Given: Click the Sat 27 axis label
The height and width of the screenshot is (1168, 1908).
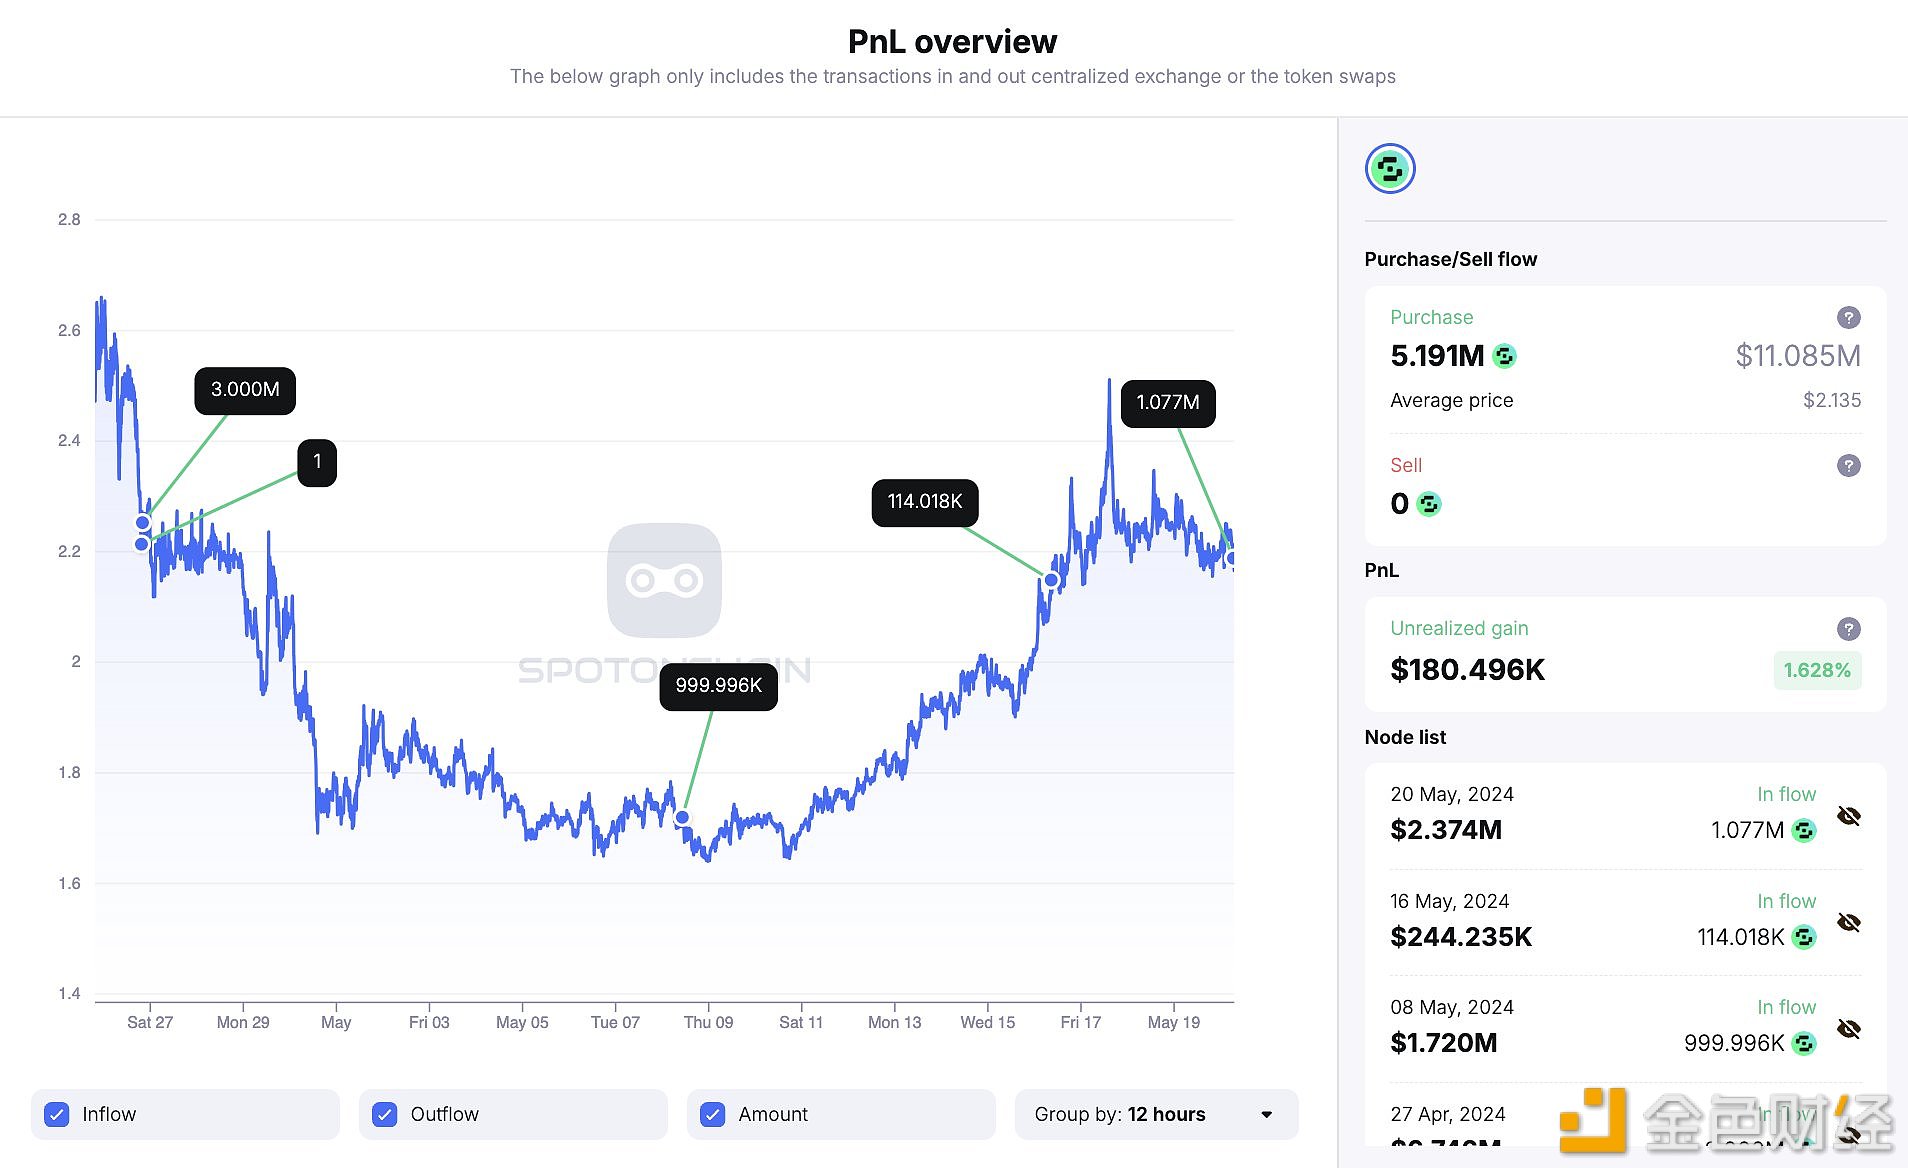Looking at the screenshot, I should click(150, 1023).
